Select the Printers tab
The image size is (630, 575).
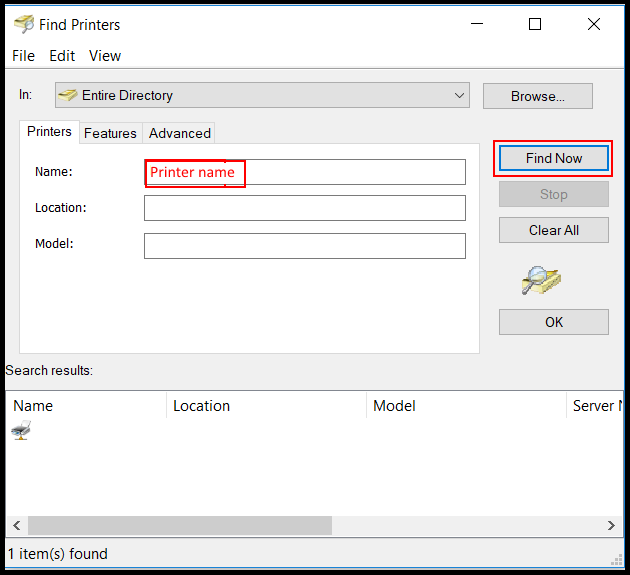click(x=49, y=132)
